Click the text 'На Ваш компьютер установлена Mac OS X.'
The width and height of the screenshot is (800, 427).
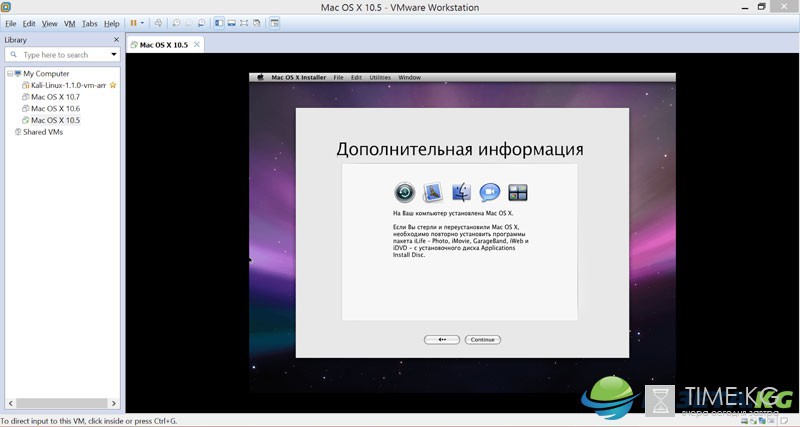453,213
